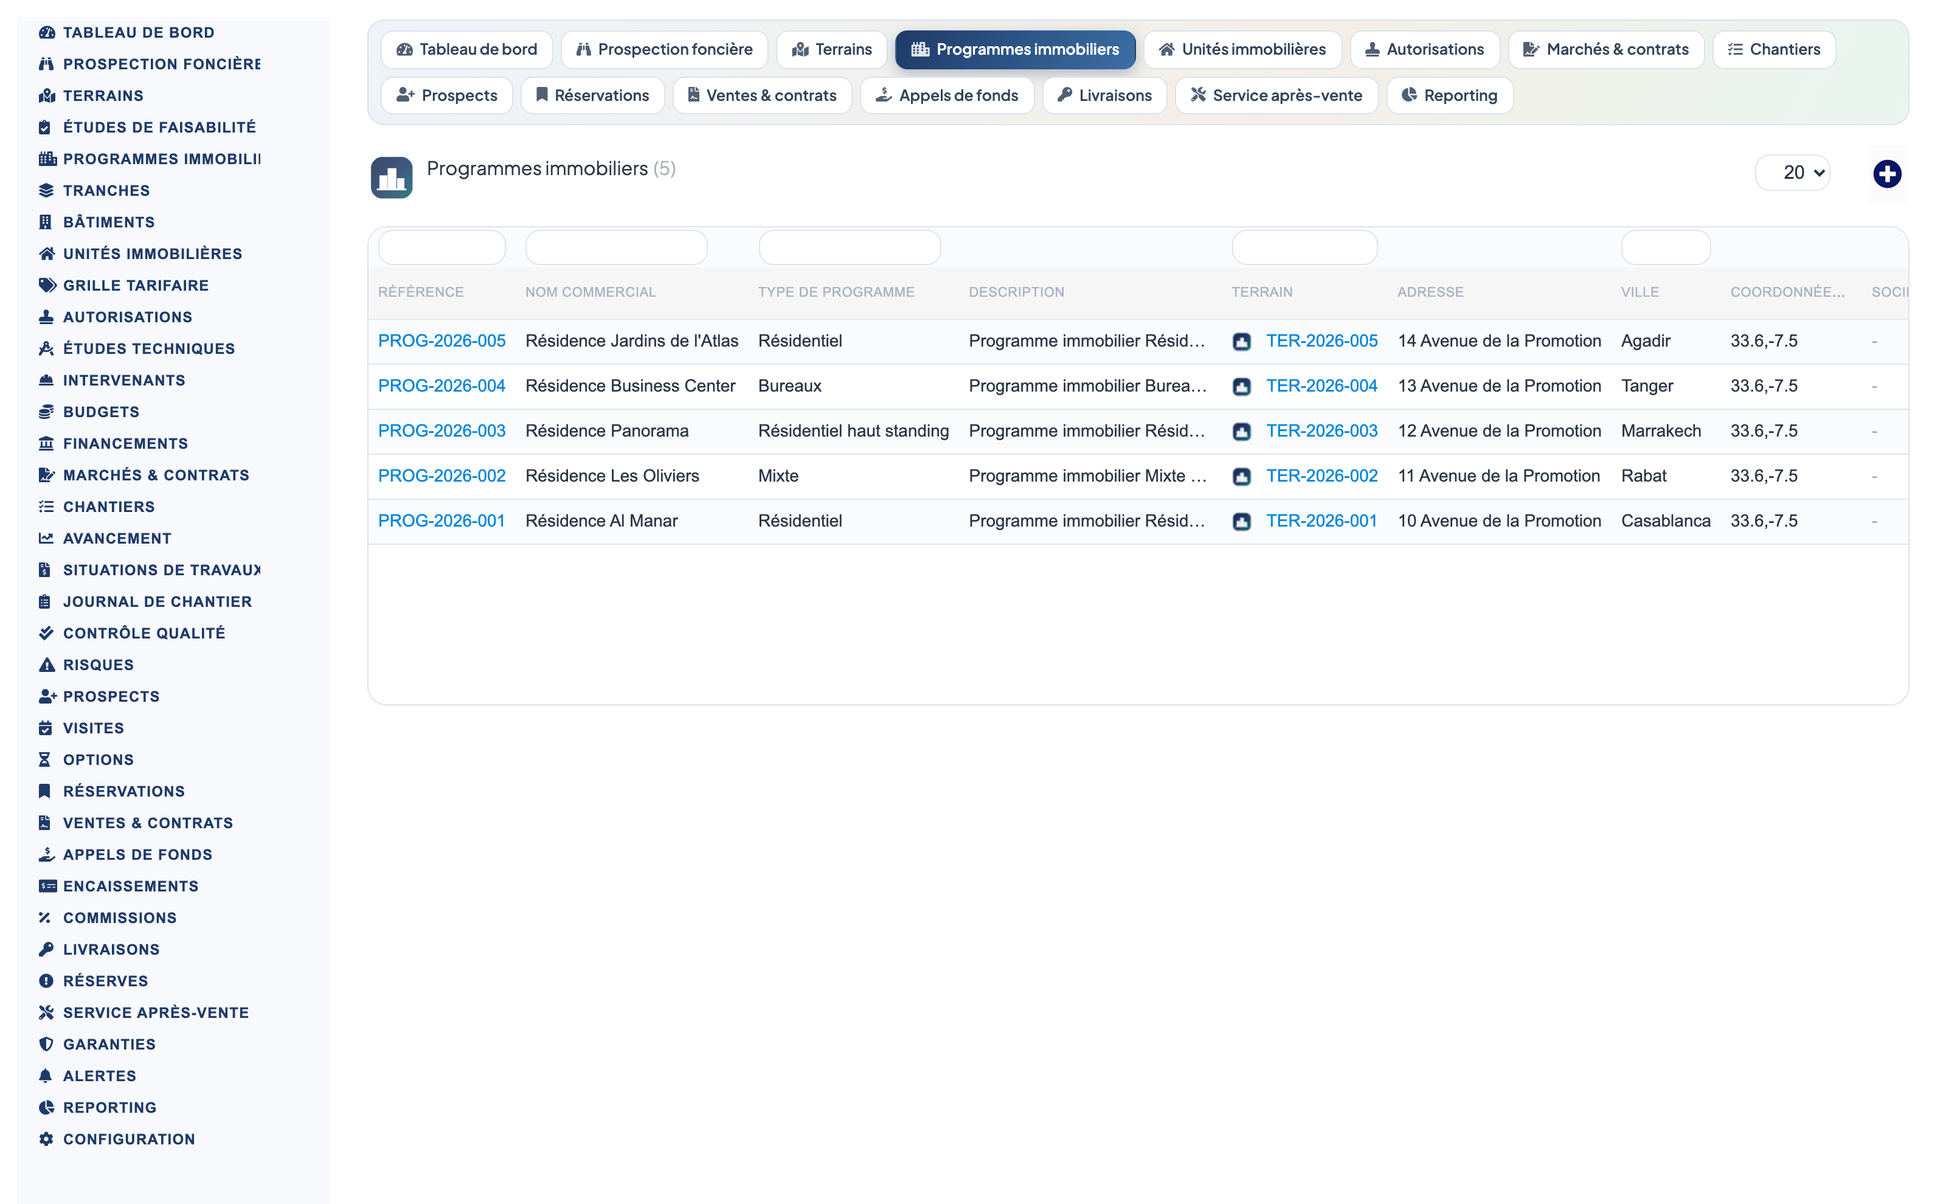Open the page size dropdown showing 20
Screen dimensions: 1946x1204
[1793, 173]
